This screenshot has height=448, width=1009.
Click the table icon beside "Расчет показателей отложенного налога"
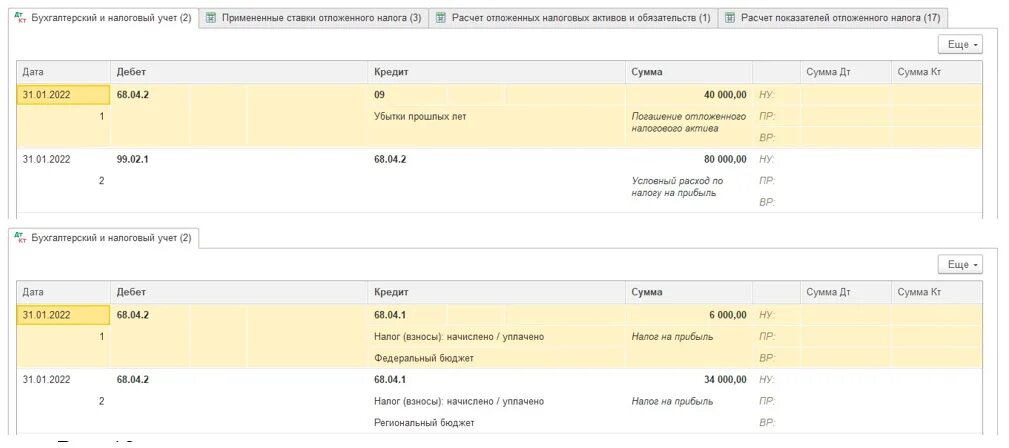[730, 18]
